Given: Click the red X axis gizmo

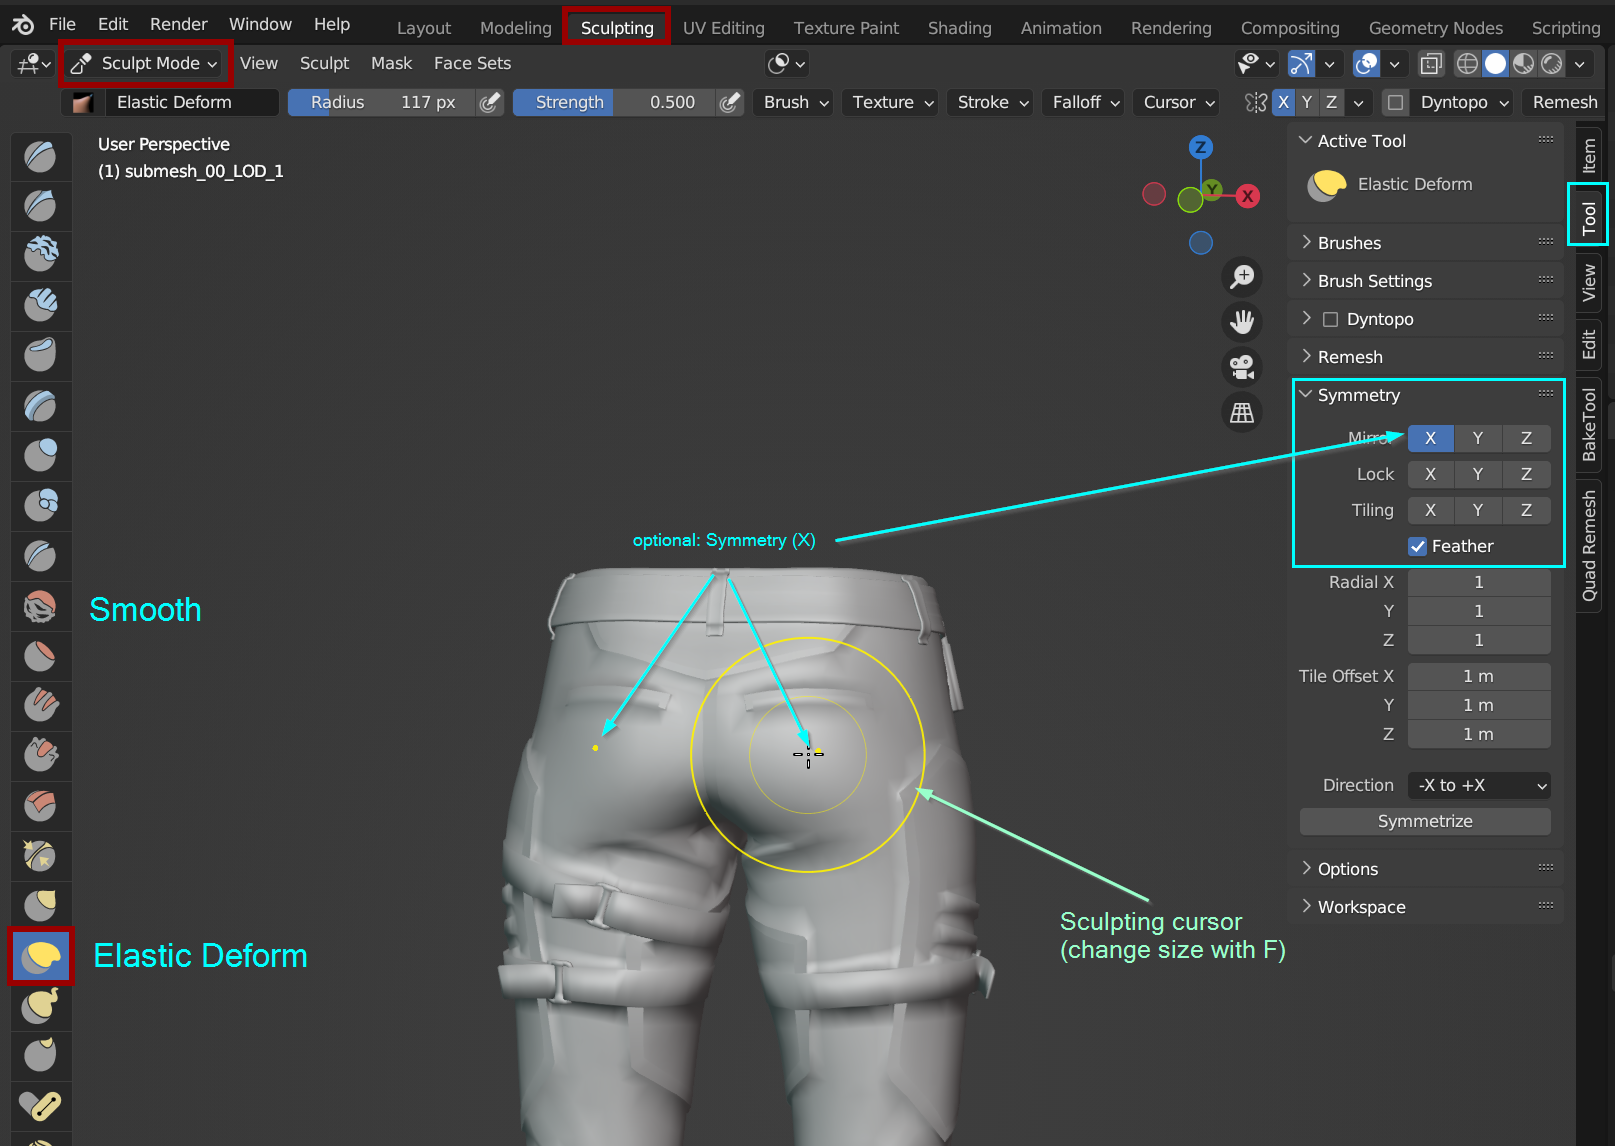Looking at the screenshot, I should point(1247,196).
